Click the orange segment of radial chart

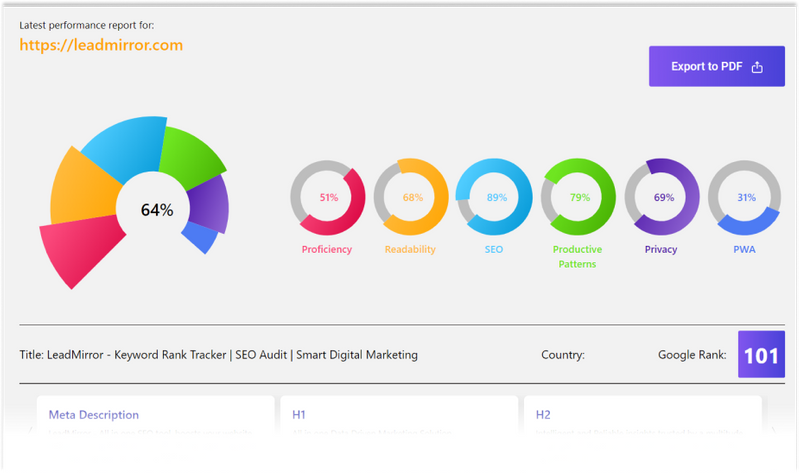tap(82, 192)
